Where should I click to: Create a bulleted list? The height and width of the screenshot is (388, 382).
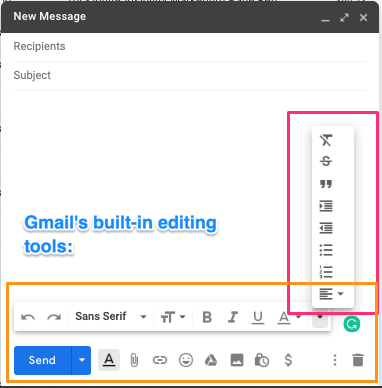pos(326,250)
